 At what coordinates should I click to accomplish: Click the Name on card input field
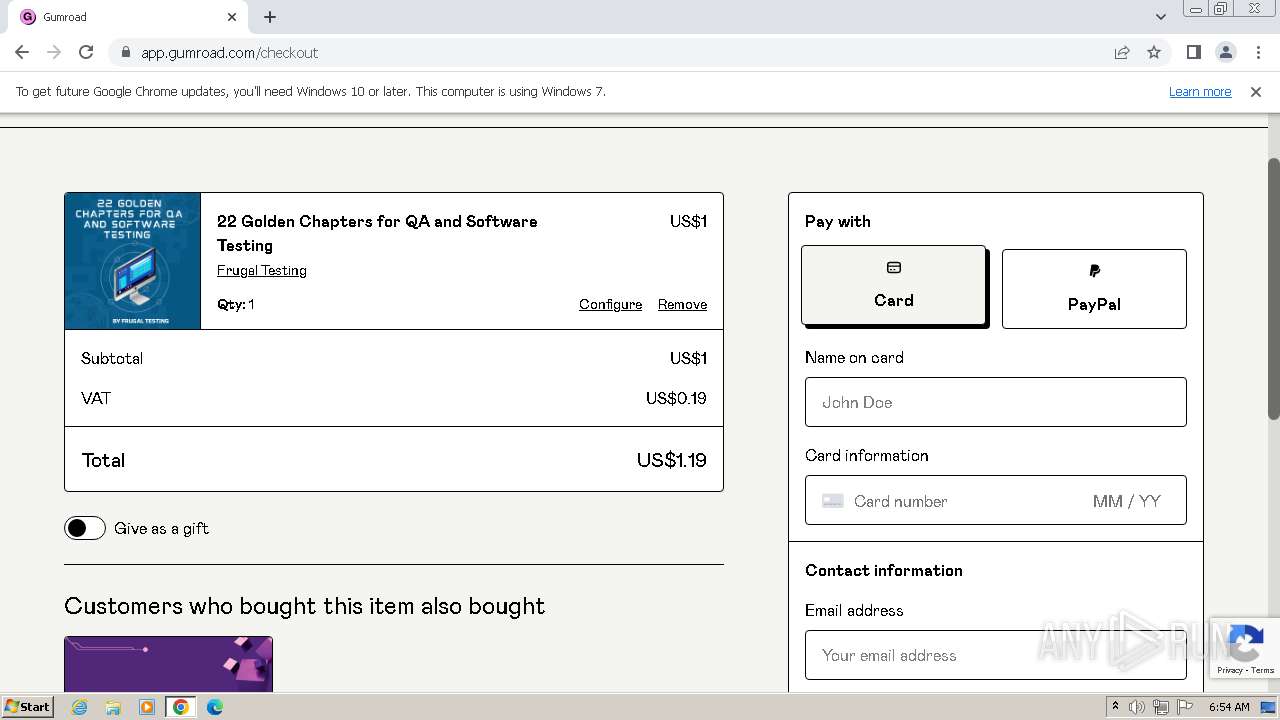995,402
